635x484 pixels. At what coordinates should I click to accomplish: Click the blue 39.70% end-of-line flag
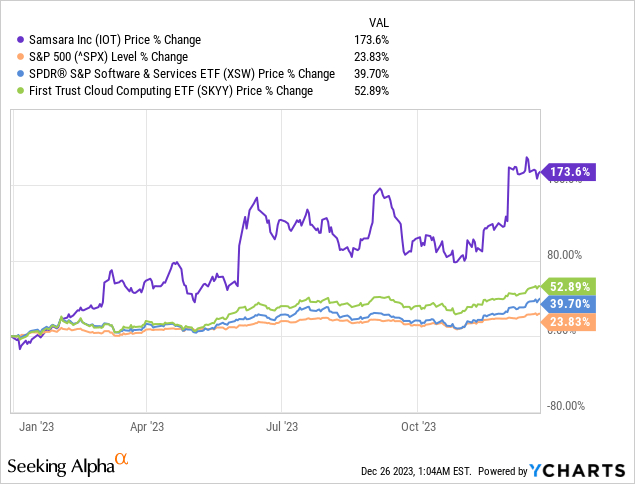pos(568,303)
